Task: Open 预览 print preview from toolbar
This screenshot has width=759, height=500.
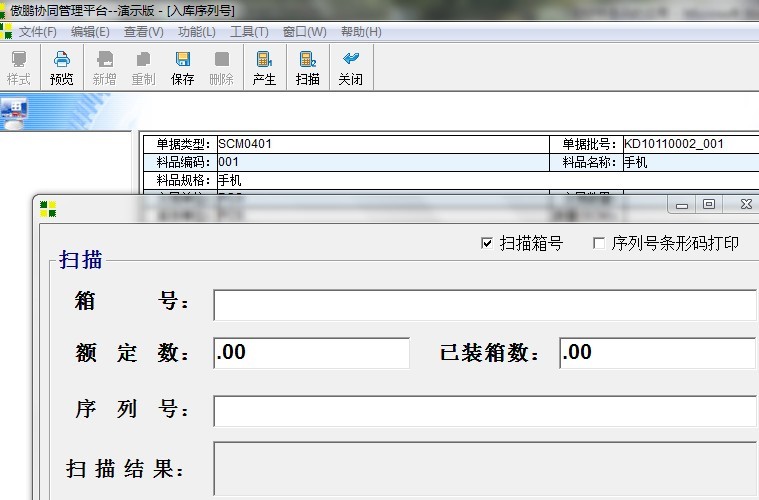Action: tap(62, 68)
